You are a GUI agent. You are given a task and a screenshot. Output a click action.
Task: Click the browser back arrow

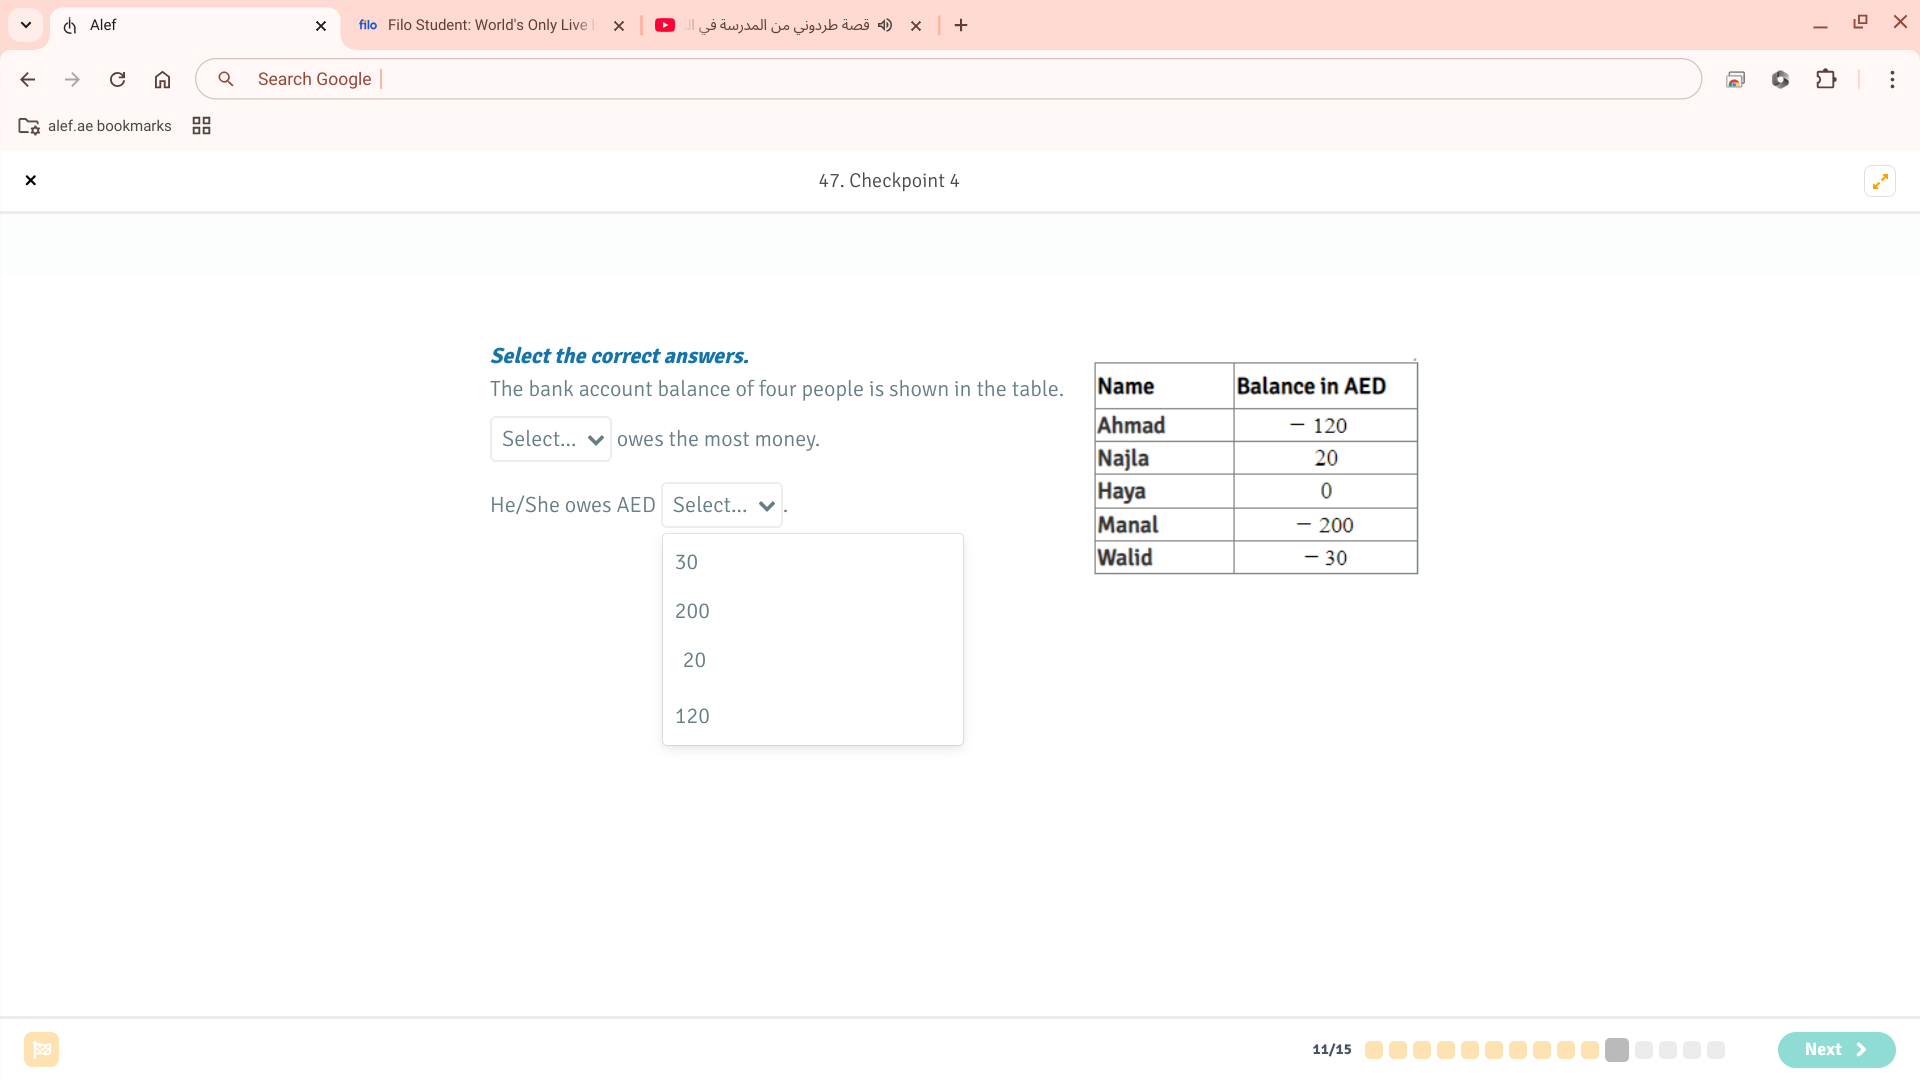point(28,79)
